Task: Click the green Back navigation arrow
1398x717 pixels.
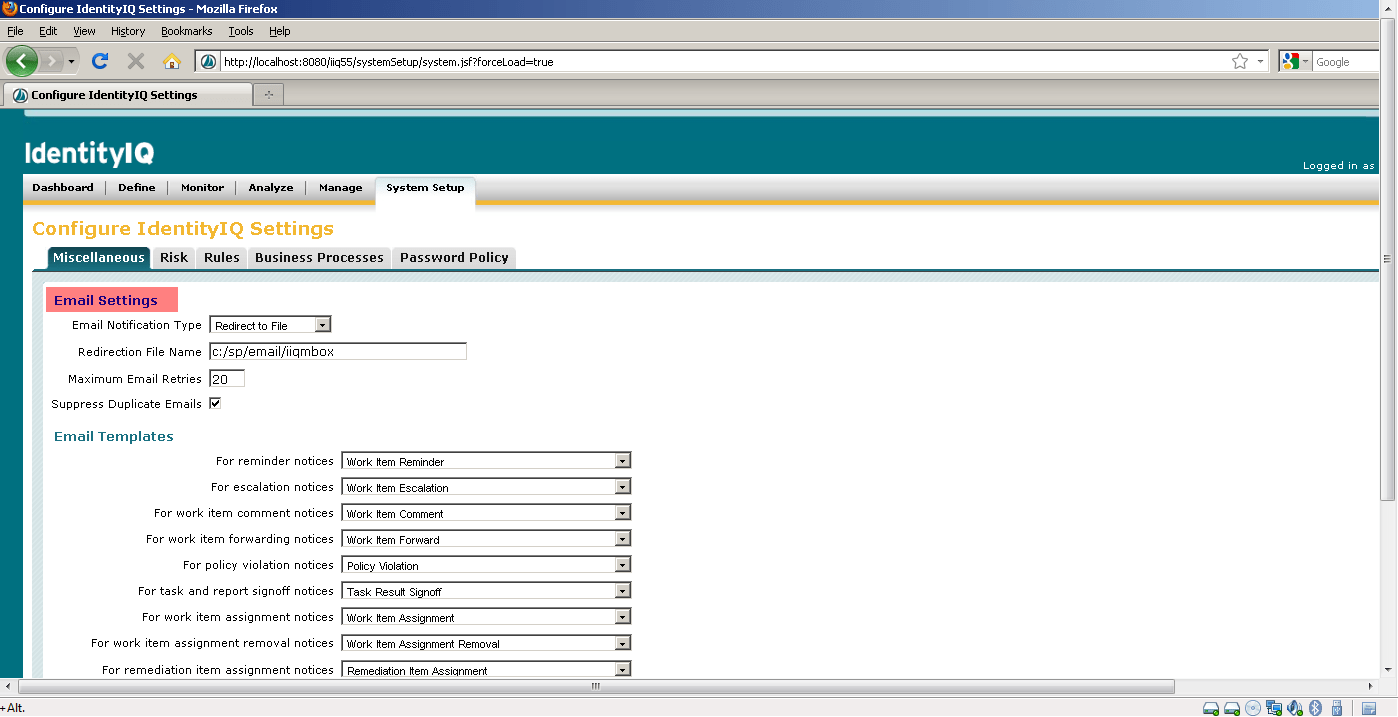Action: (21, 61)
